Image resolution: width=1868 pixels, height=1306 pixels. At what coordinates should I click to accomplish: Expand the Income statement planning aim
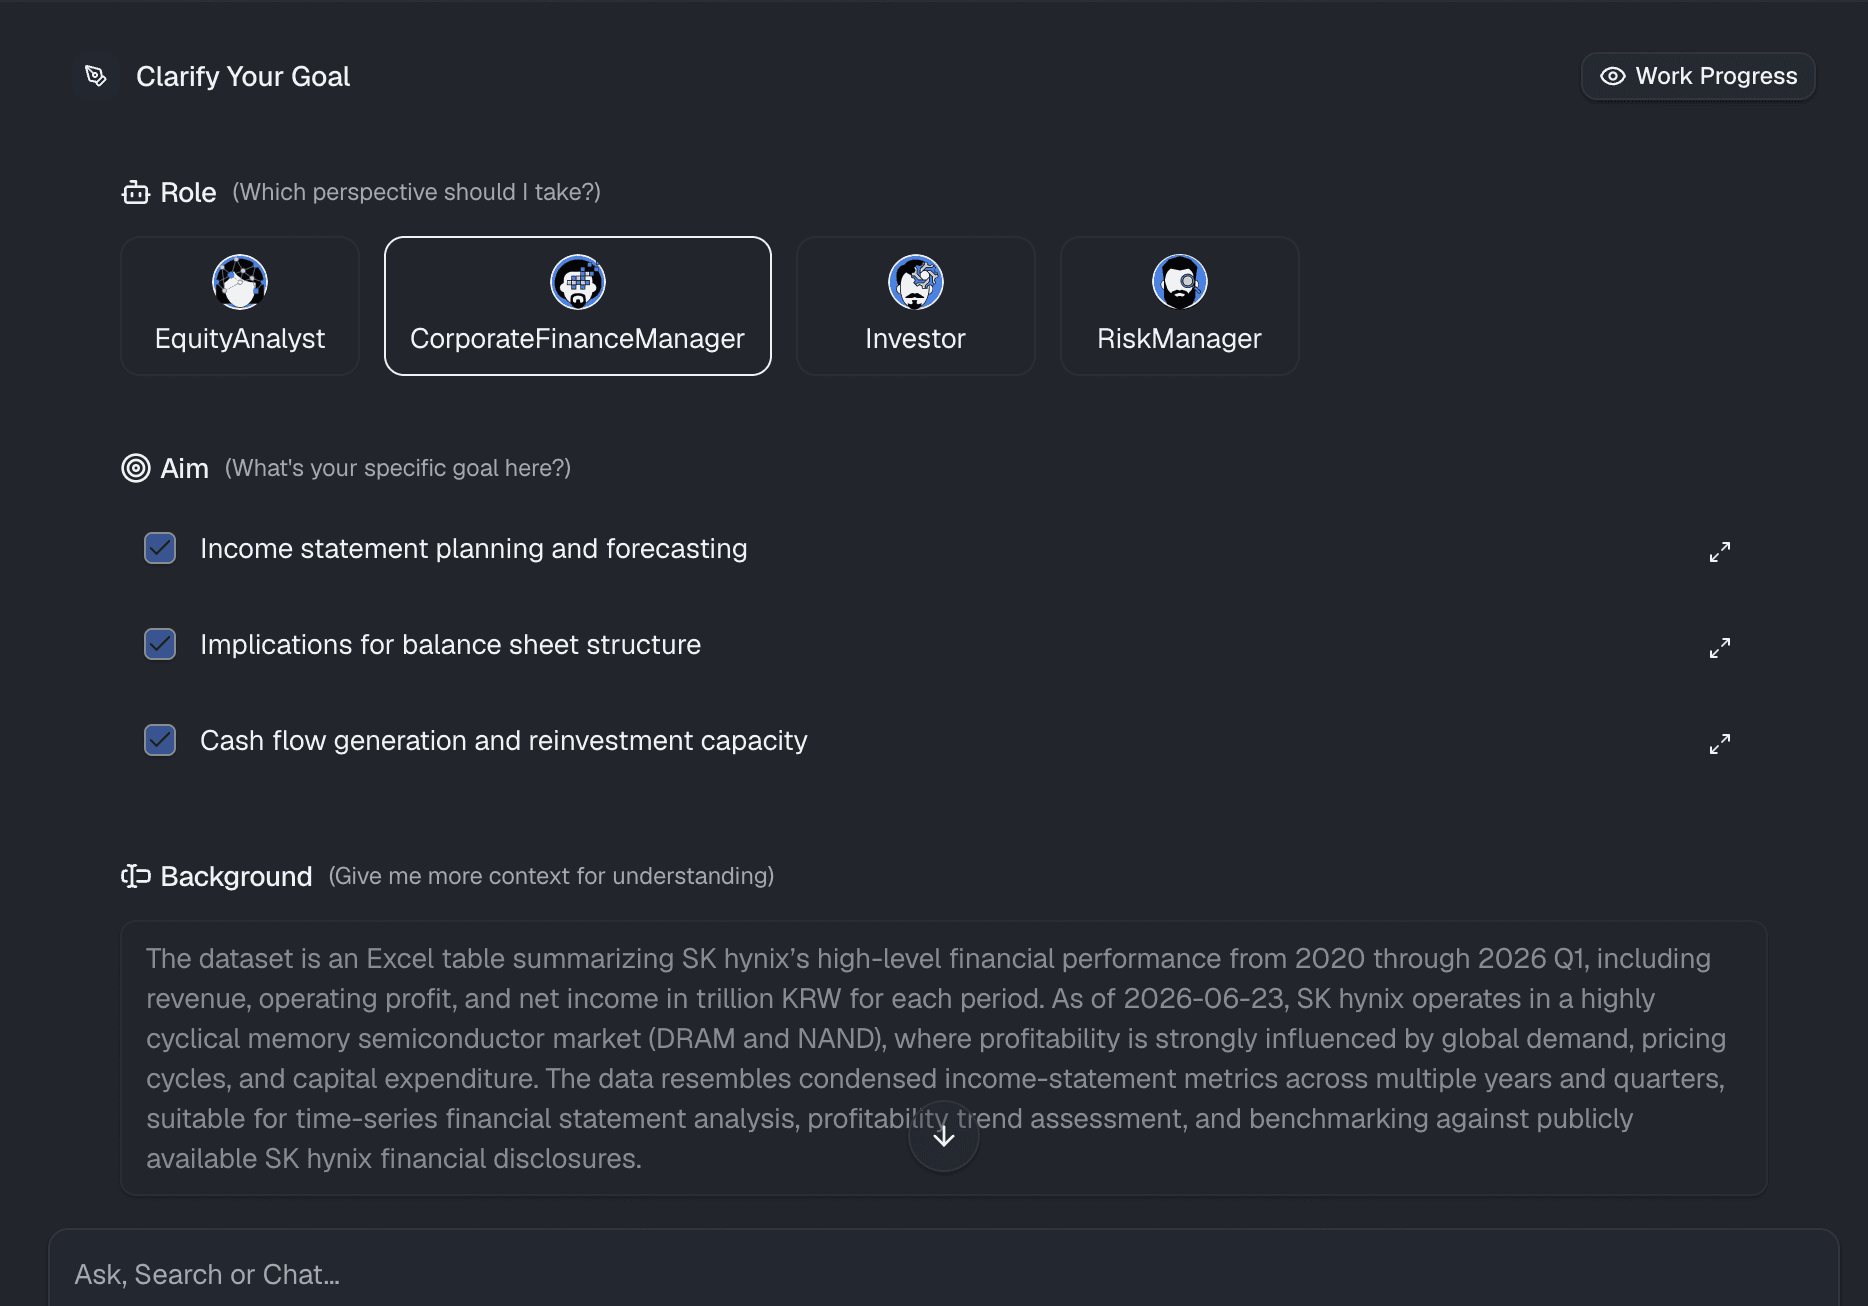pyautogui.click(x=1720, y=552)
